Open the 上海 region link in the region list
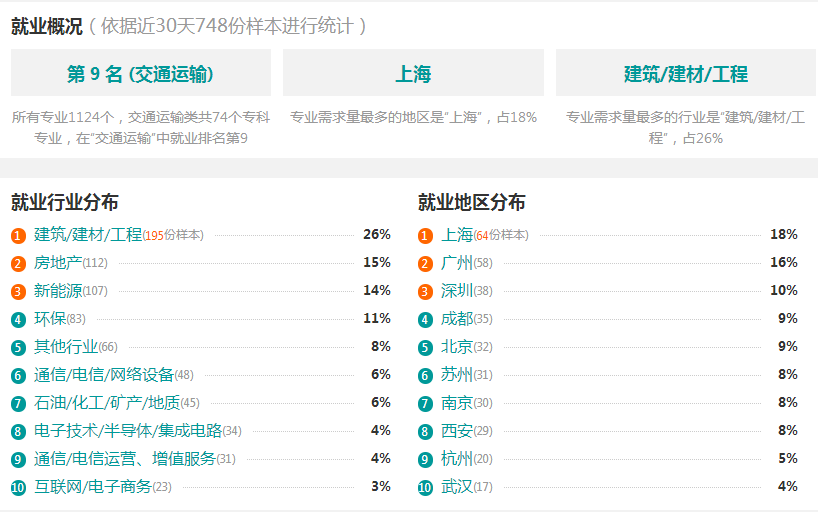 457,235
